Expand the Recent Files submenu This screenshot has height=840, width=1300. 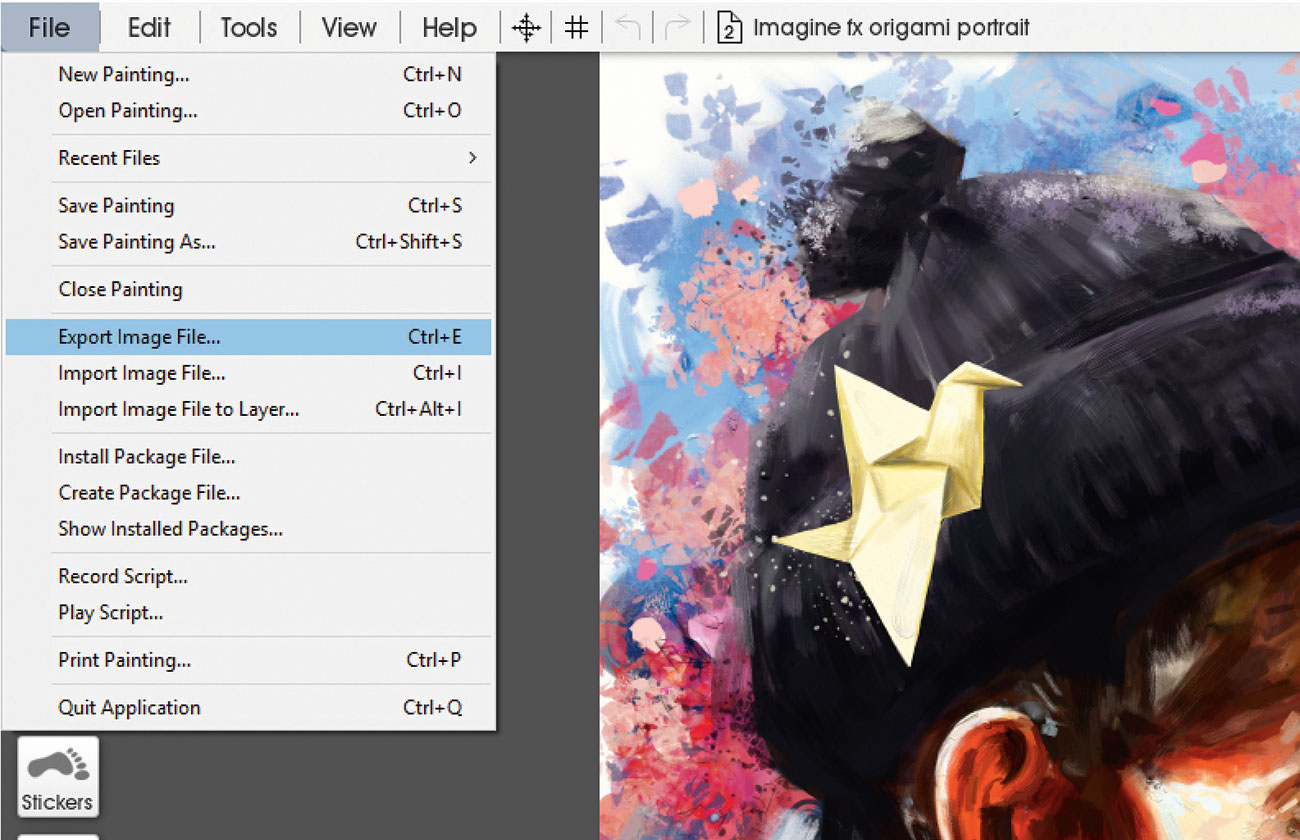click(248, 158)
